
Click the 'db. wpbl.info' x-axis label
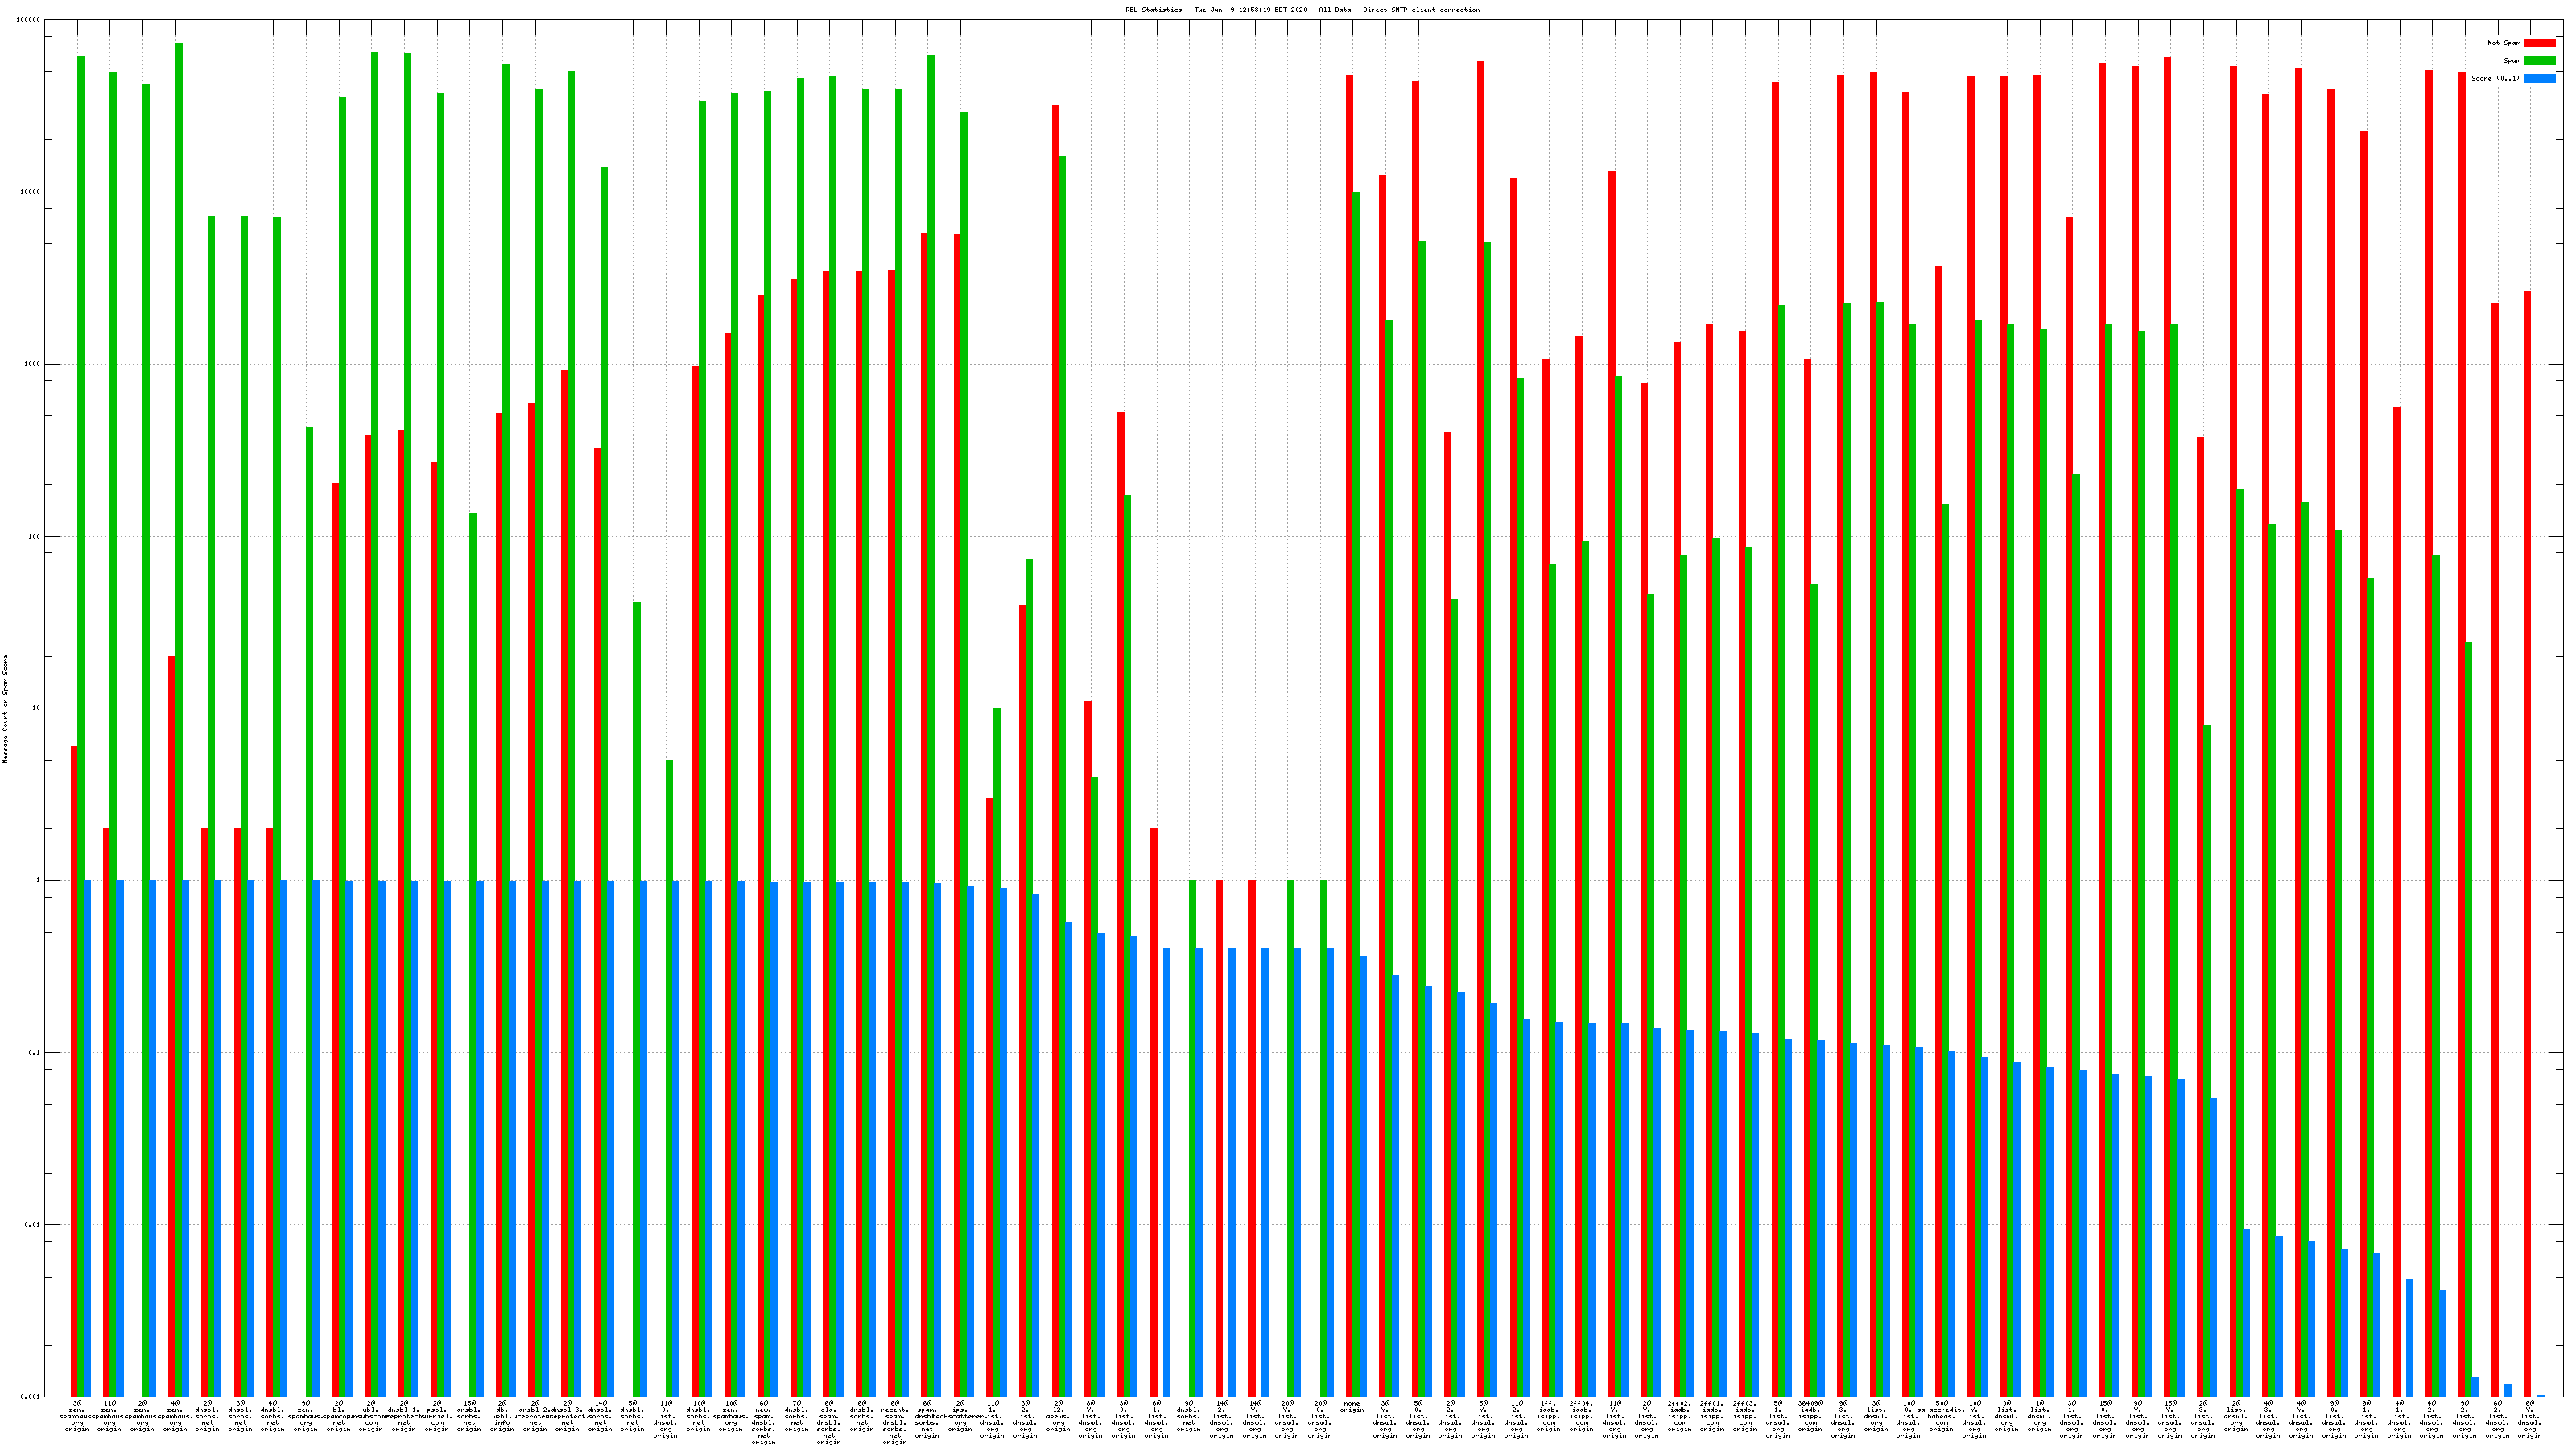pos(502,1416)
